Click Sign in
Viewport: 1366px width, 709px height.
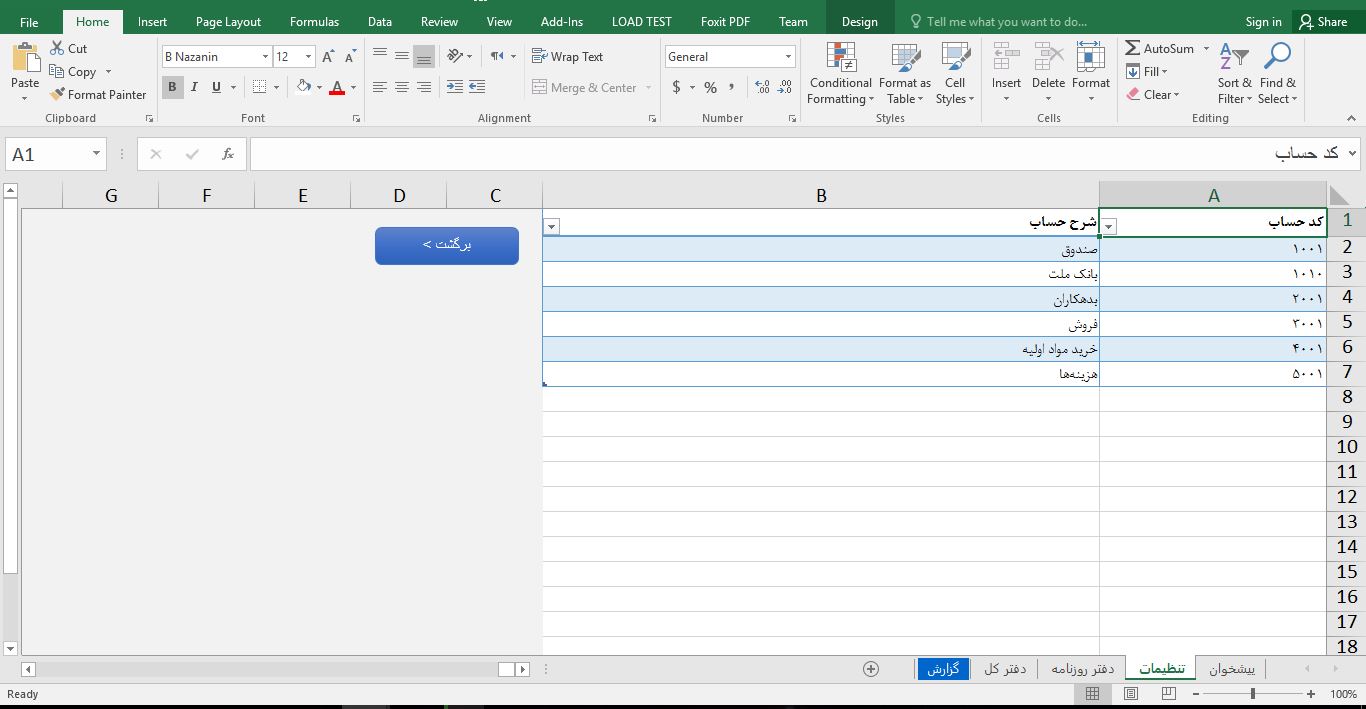(1263, 21)
